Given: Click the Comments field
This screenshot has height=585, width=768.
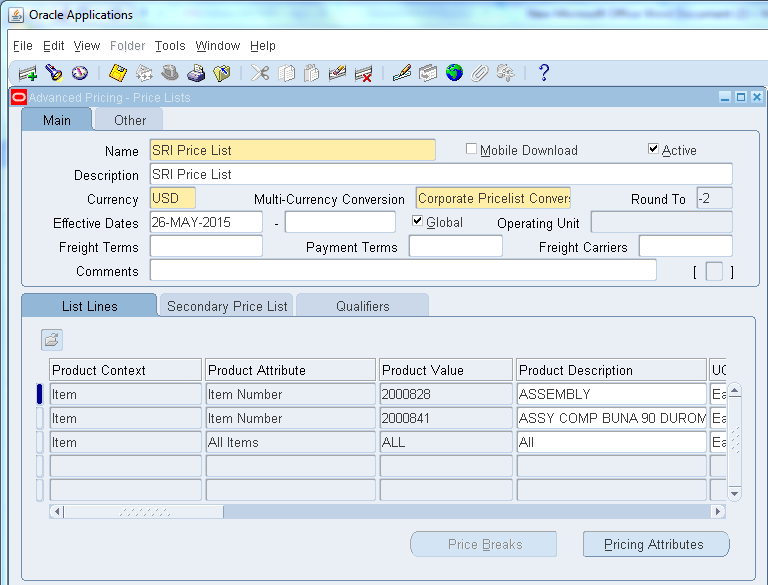Looking at the screenshot, I should [403, 270].
